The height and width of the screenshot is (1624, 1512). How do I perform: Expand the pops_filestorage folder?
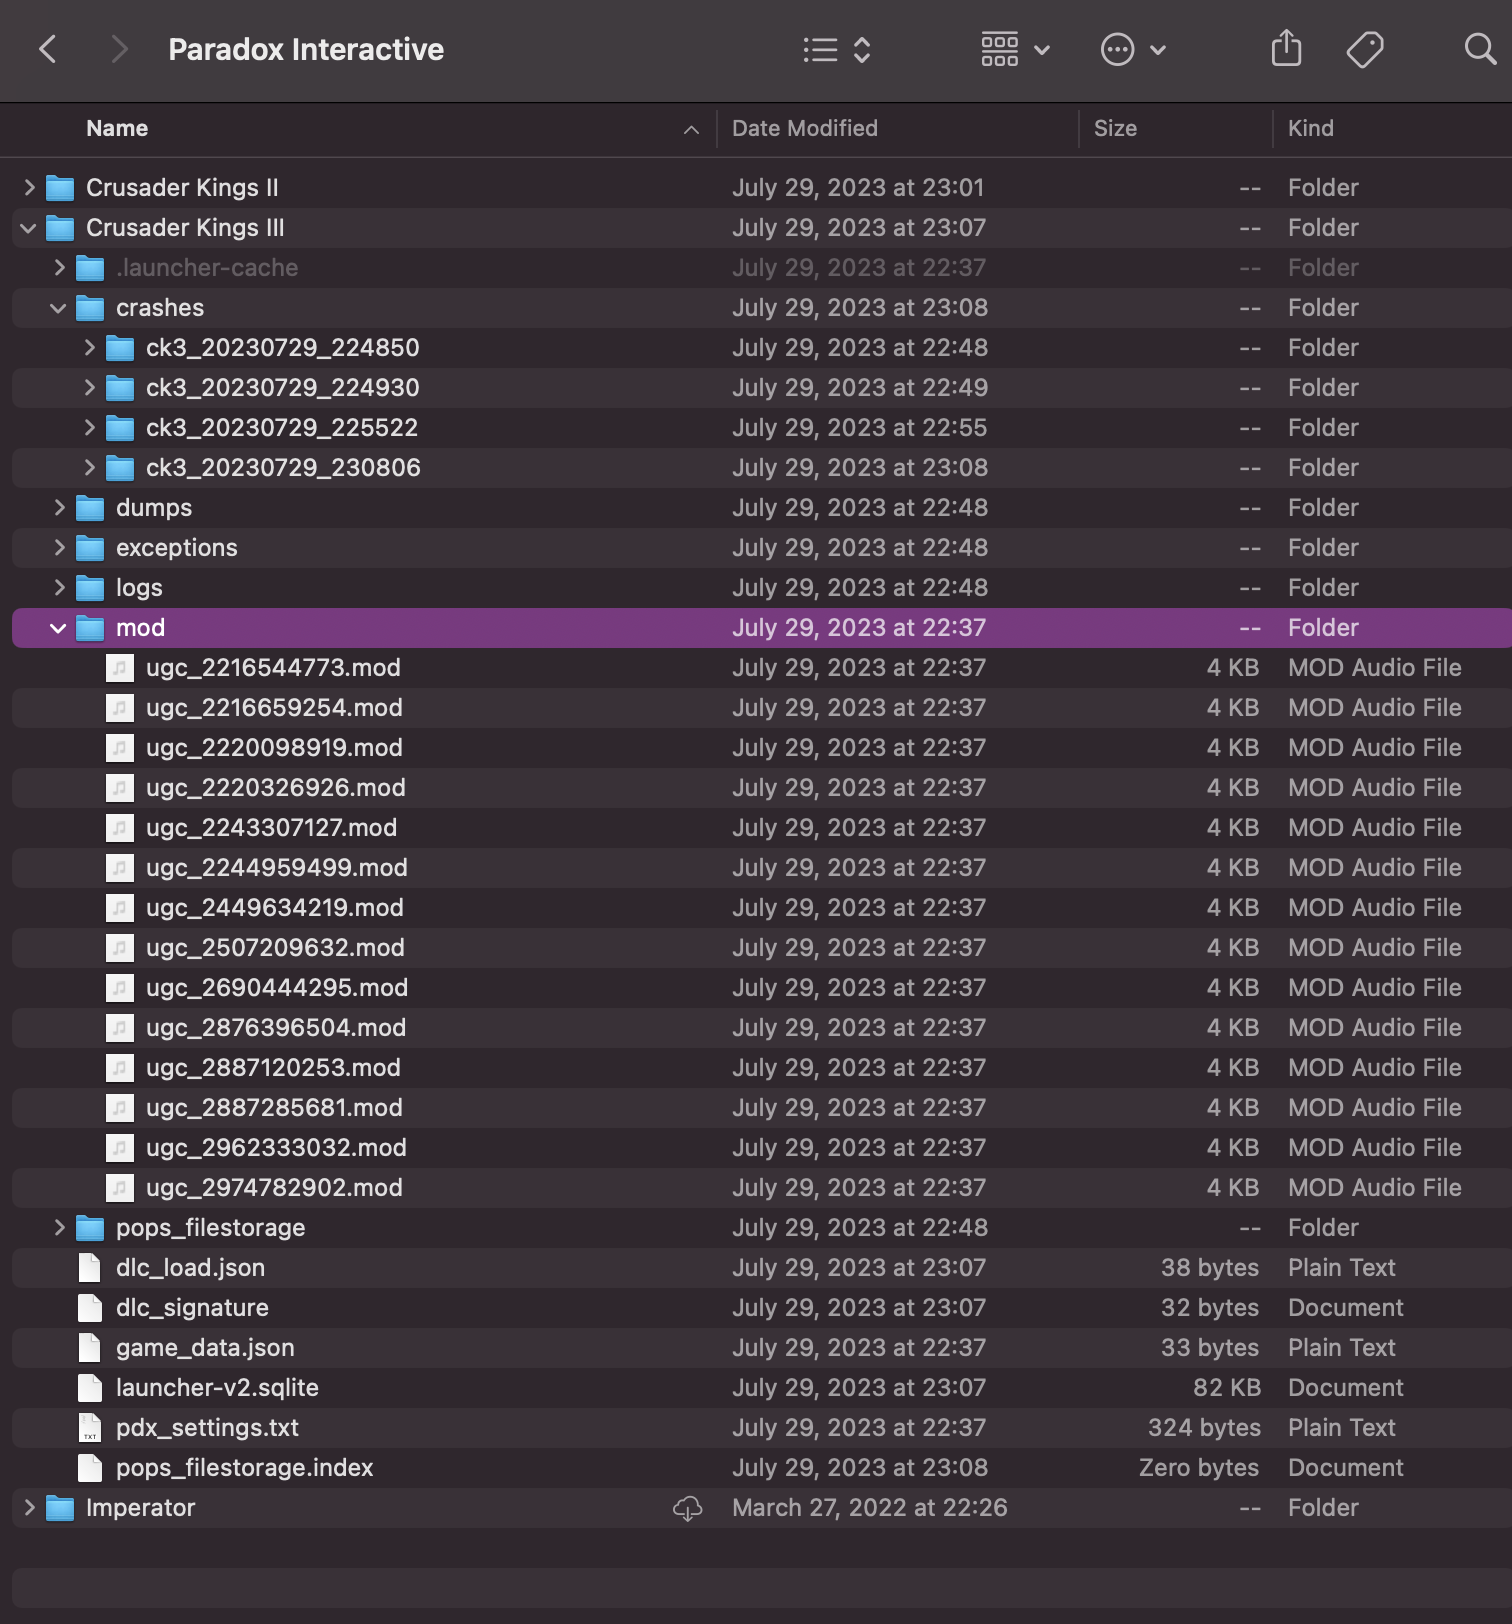(x=58, y=1228)
